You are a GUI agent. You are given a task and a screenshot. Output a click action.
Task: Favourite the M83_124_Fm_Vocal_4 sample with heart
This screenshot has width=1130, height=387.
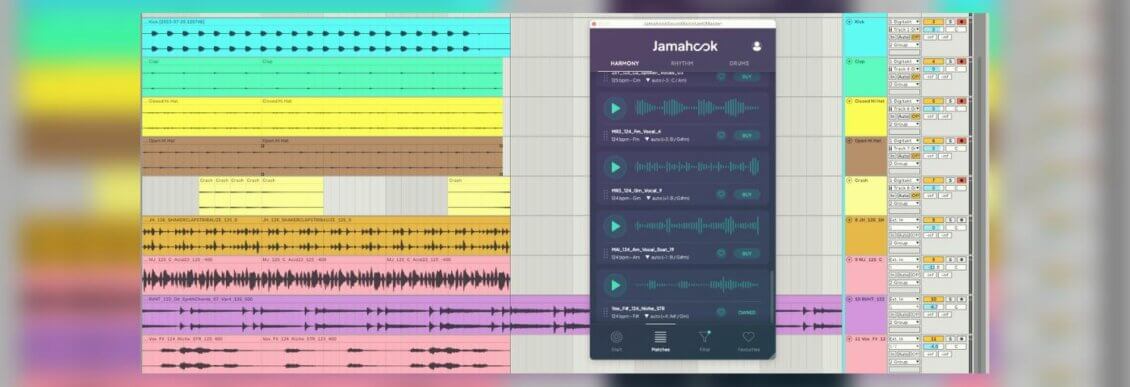[x=721, y=135]
